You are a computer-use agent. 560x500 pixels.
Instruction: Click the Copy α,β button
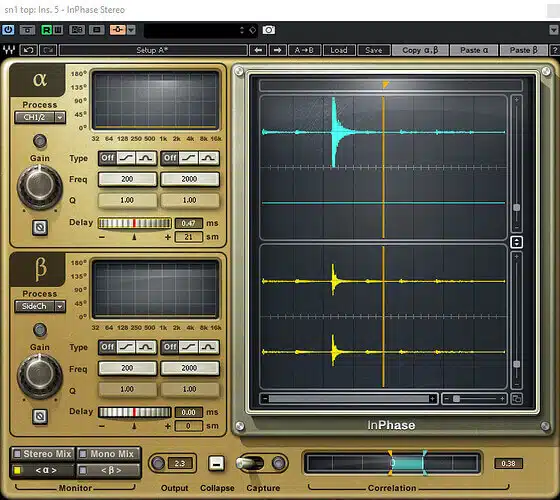420,50
